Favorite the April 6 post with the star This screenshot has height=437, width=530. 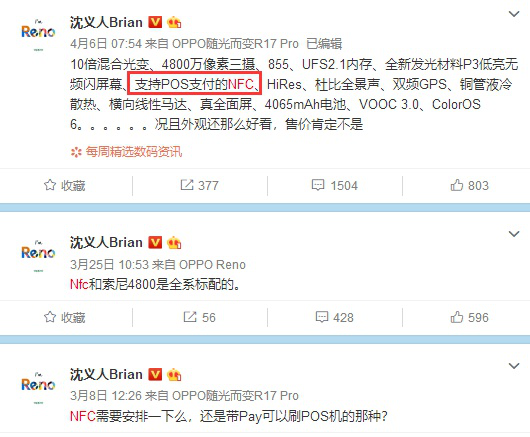pyautogui.click(x=65, y=186)
